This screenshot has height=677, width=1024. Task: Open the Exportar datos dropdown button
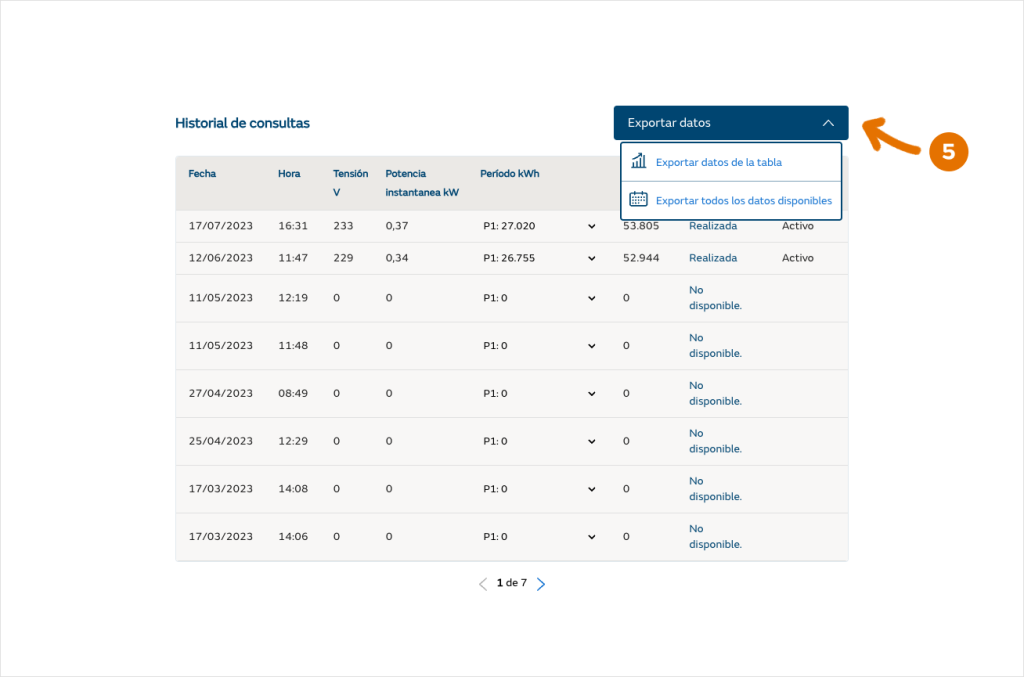(x=730, y=123)
